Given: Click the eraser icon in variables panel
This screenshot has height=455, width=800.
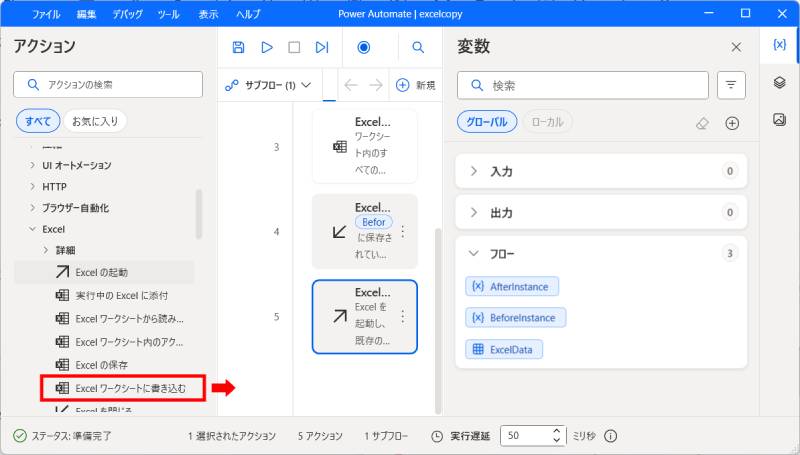Looking at the screenshot, I should click(703, 123).
